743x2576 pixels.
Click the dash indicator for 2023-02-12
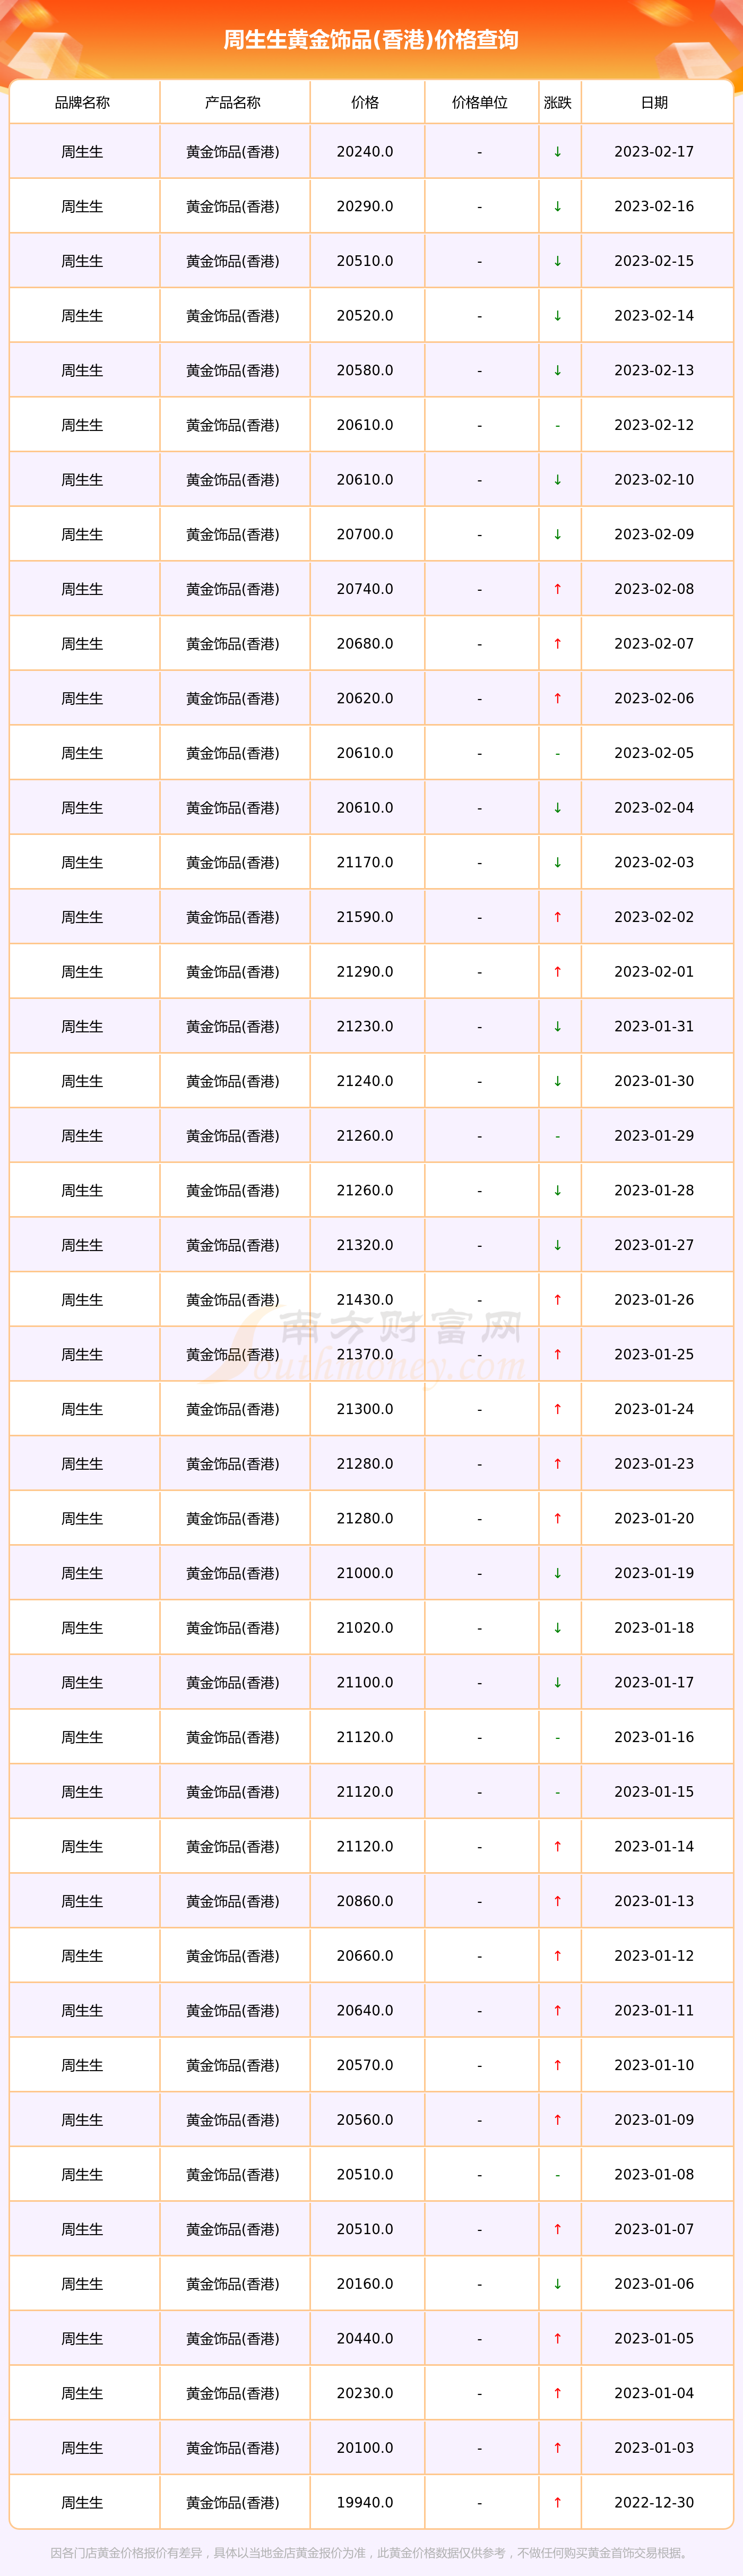[x=557, y=426]
